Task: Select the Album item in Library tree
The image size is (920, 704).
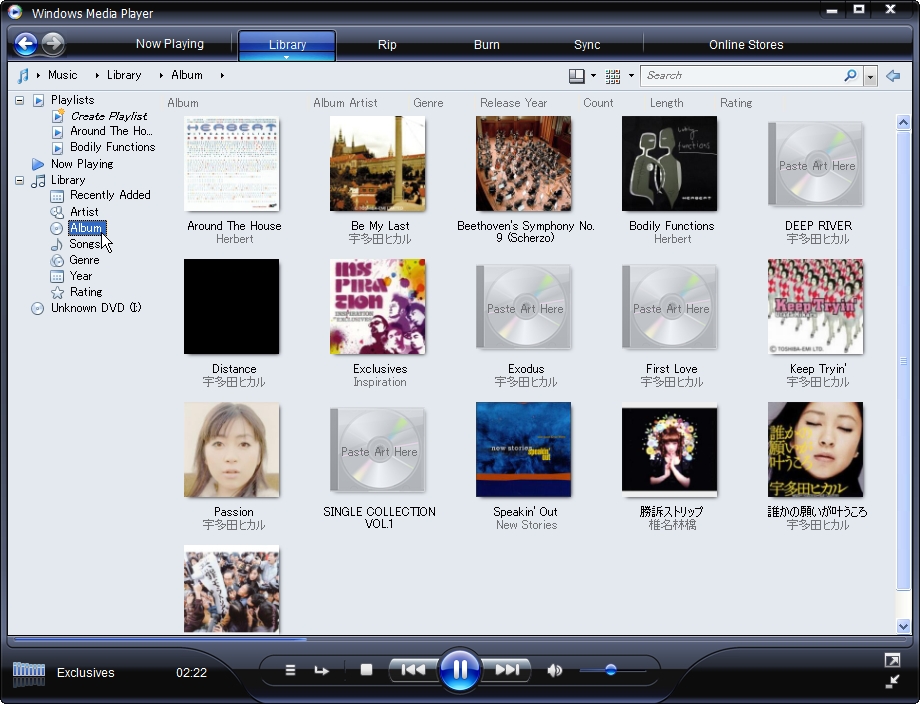Action: coord(86,228)
